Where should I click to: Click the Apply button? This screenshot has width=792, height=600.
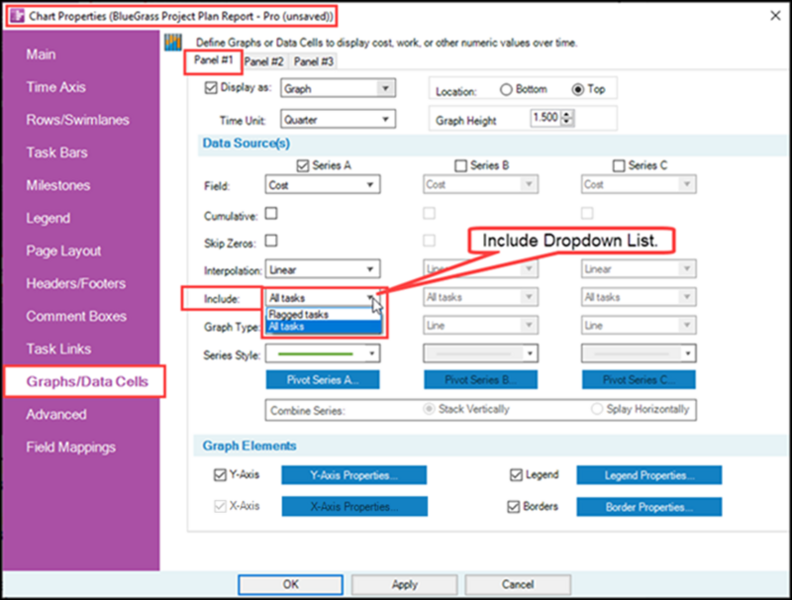point(405,585)
